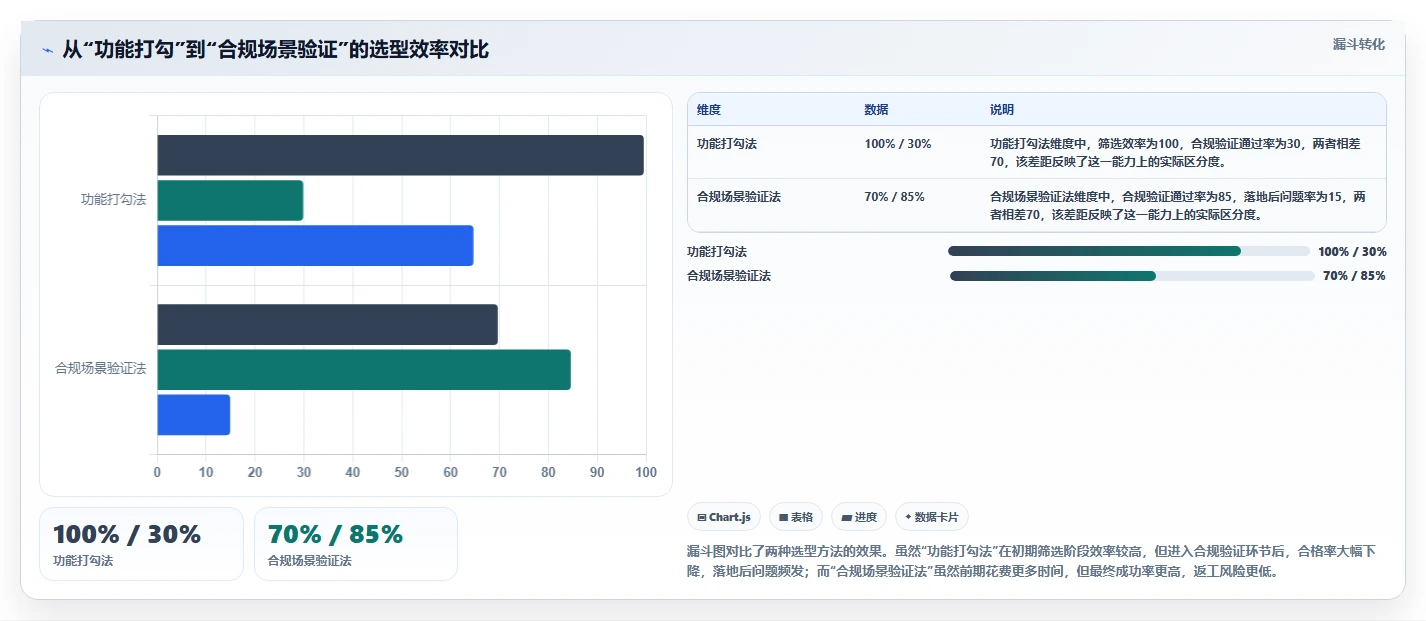Screen dimensions: 1426x621
Task: Click the 合规场景验证法 progress bar
Action: click(1131, 276)
